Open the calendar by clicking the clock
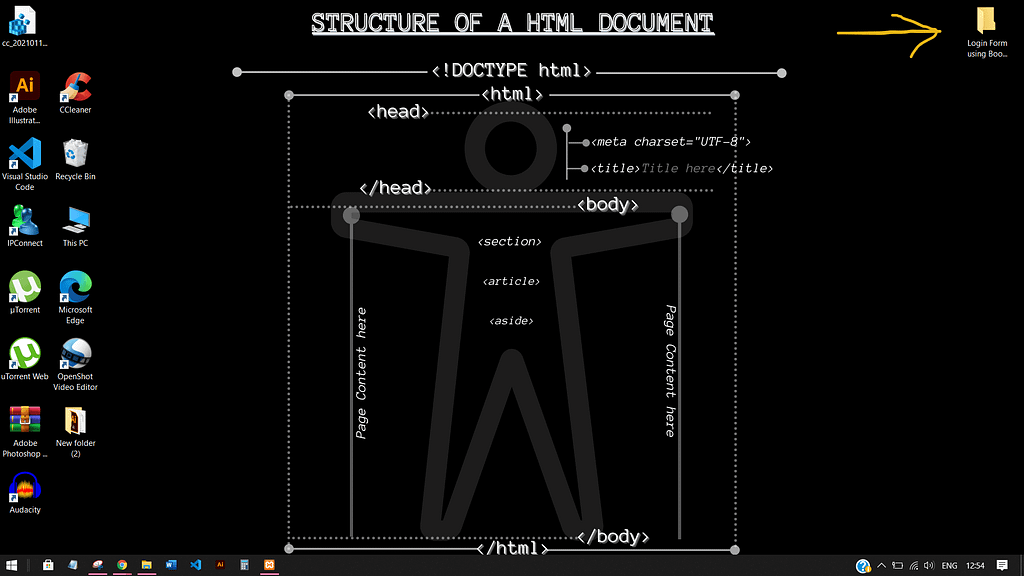This screenshot has width=1024, height=576. point(977,566)
